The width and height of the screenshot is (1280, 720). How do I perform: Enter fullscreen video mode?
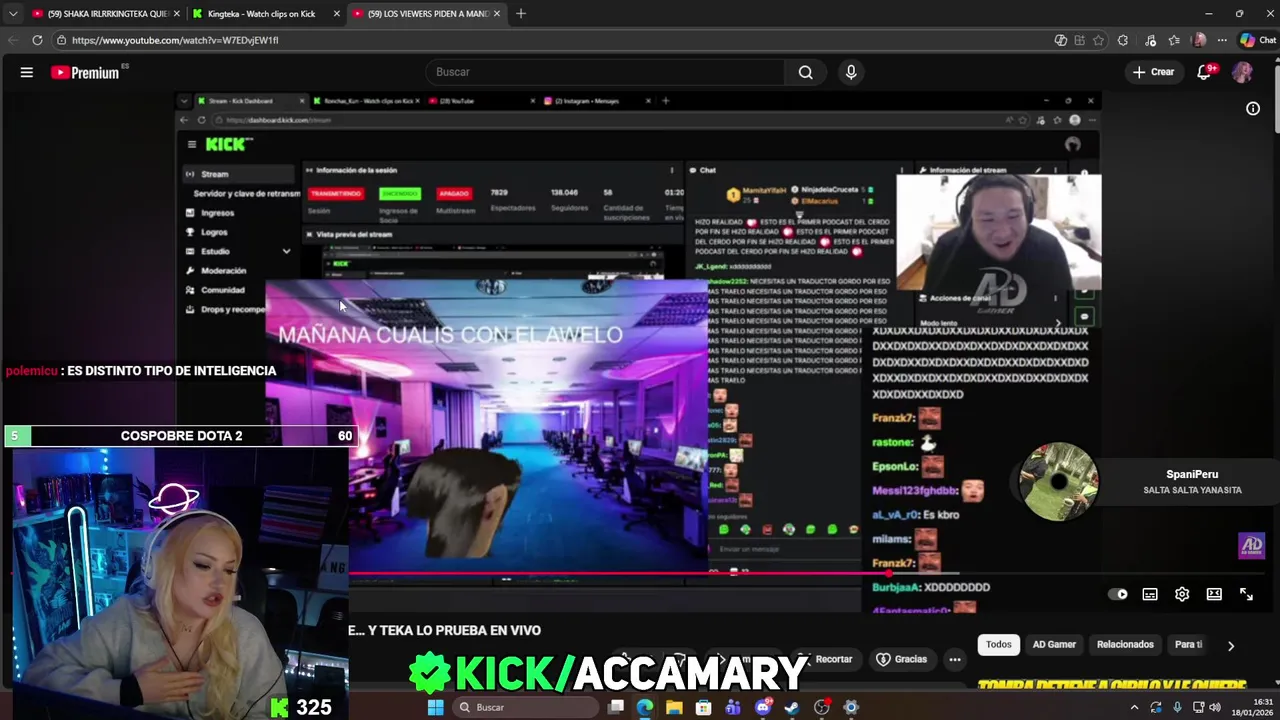[1246, 594]
